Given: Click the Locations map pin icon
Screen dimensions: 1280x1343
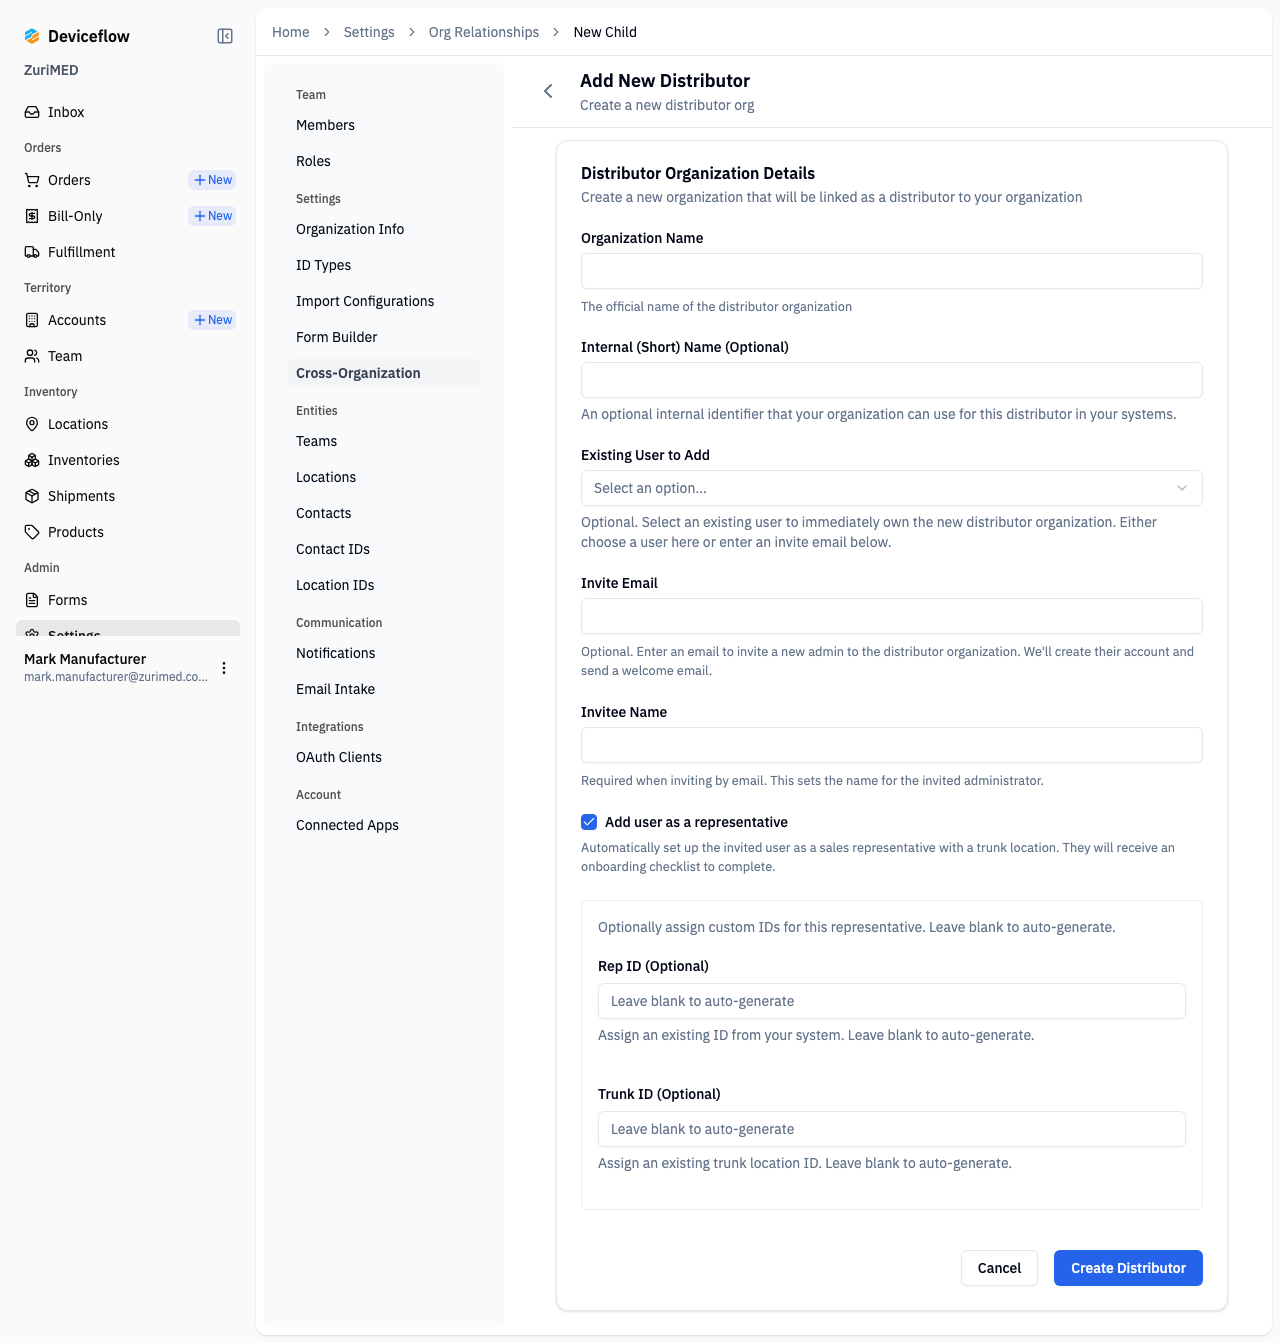Looking at the screenshot, I should coord(32,424).
